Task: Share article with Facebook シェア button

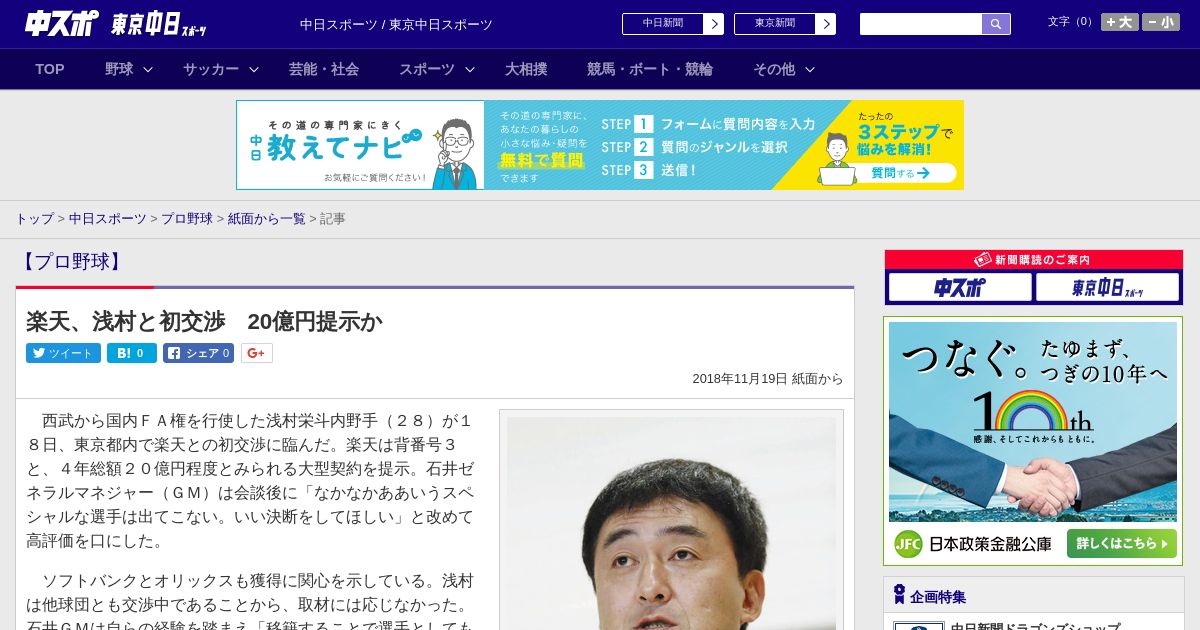Action: [x=198, y=353]
